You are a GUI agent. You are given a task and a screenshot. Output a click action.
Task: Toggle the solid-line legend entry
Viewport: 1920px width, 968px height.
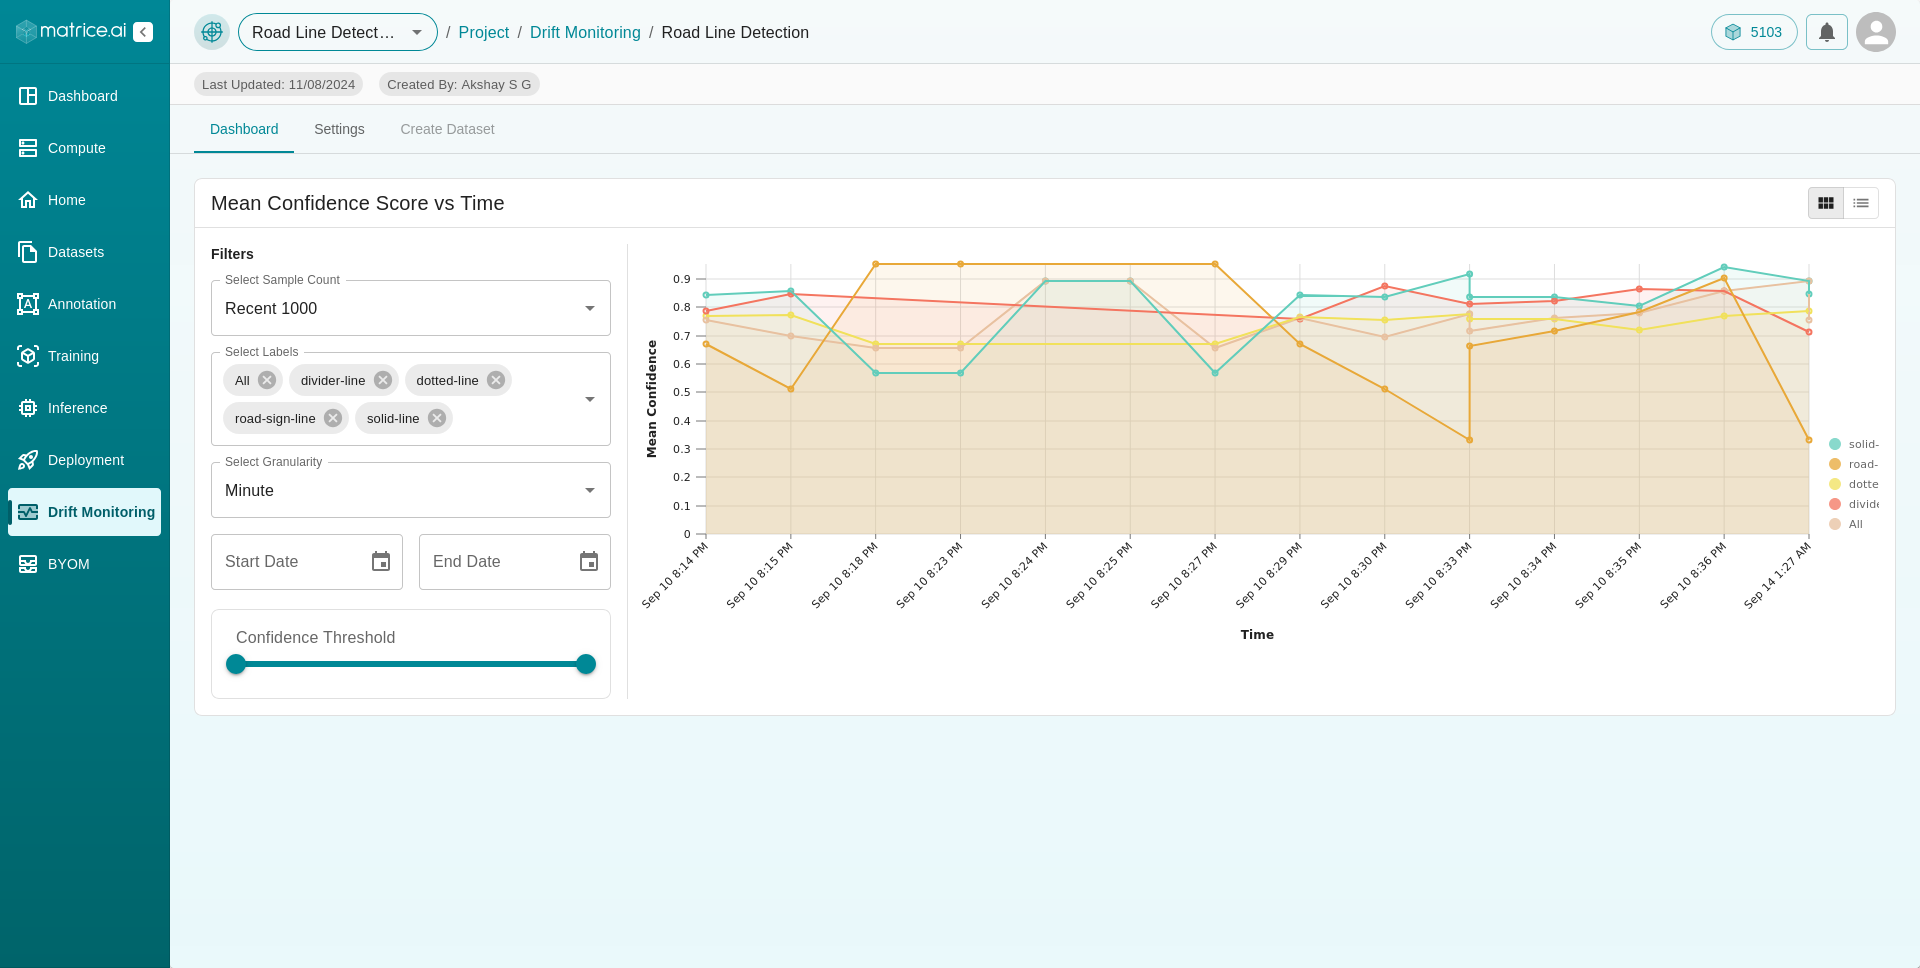pos(1854,444)
